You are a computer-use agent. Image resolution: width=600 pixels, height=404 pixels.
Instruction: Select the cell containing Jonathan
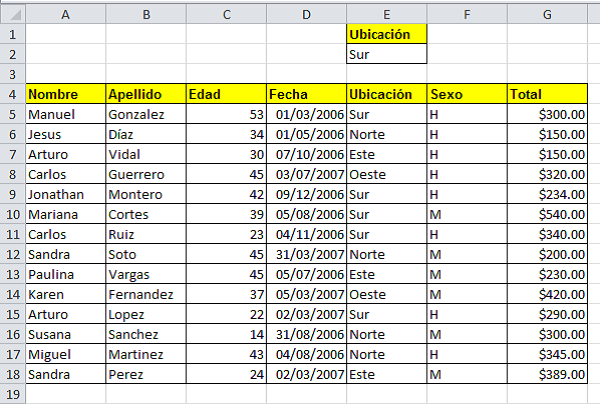[x=65, y=194]
